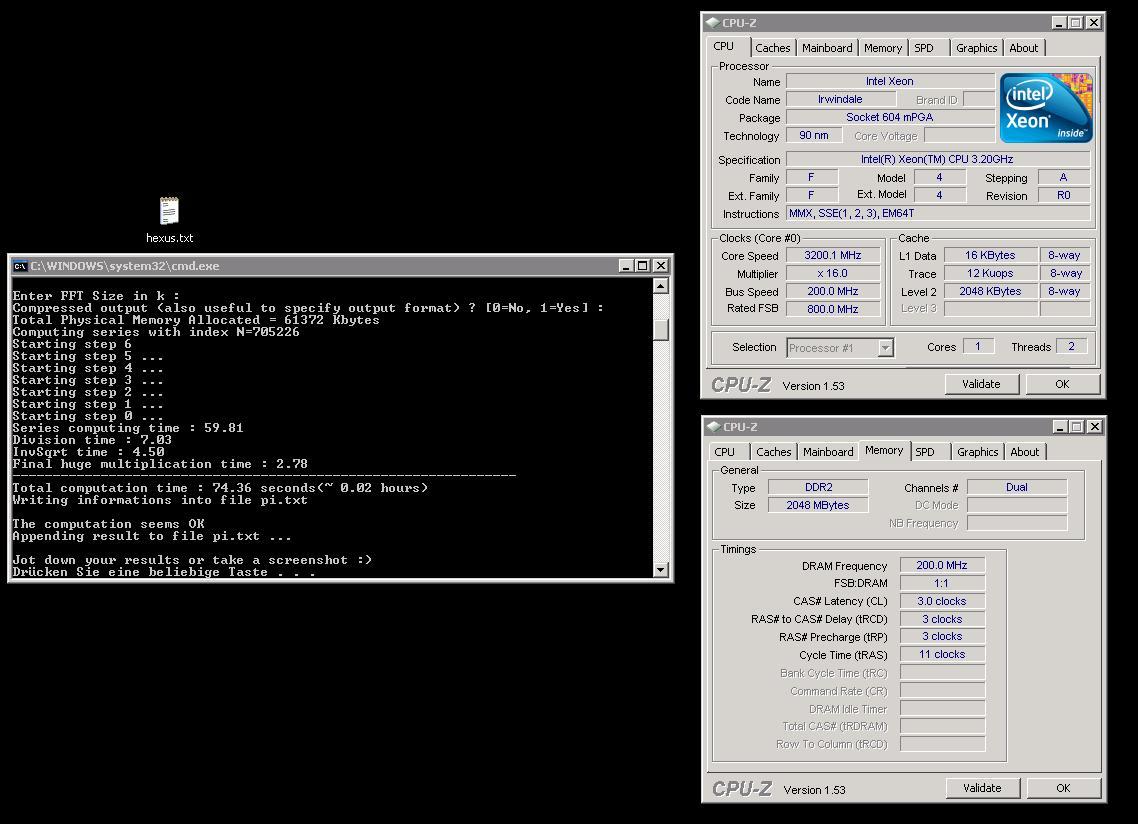Click the cmd window scroll down arrow

coord(660,570)
